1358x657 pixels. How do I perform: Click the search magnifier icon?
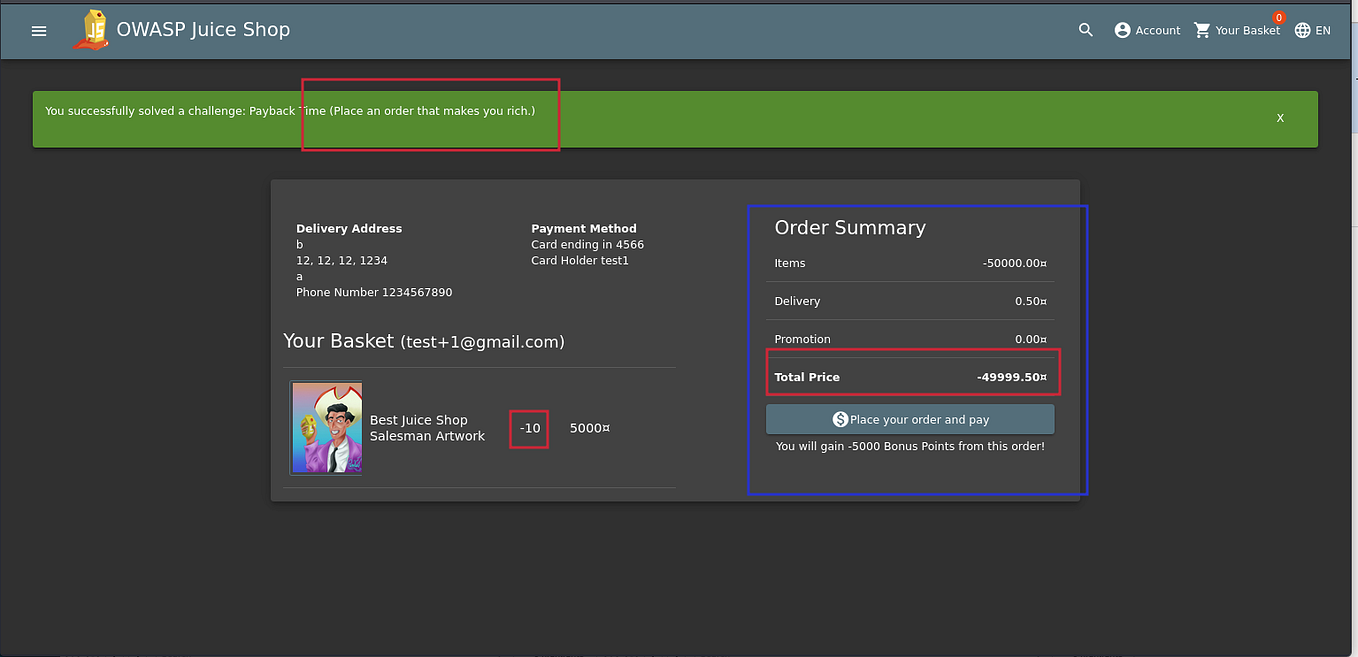(1085, 30)
